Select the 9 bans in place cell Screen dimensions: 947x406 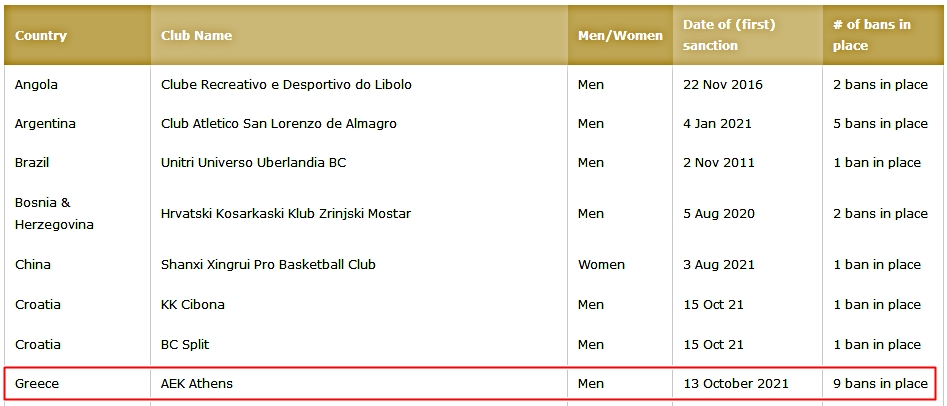click(x=880, y=383)
